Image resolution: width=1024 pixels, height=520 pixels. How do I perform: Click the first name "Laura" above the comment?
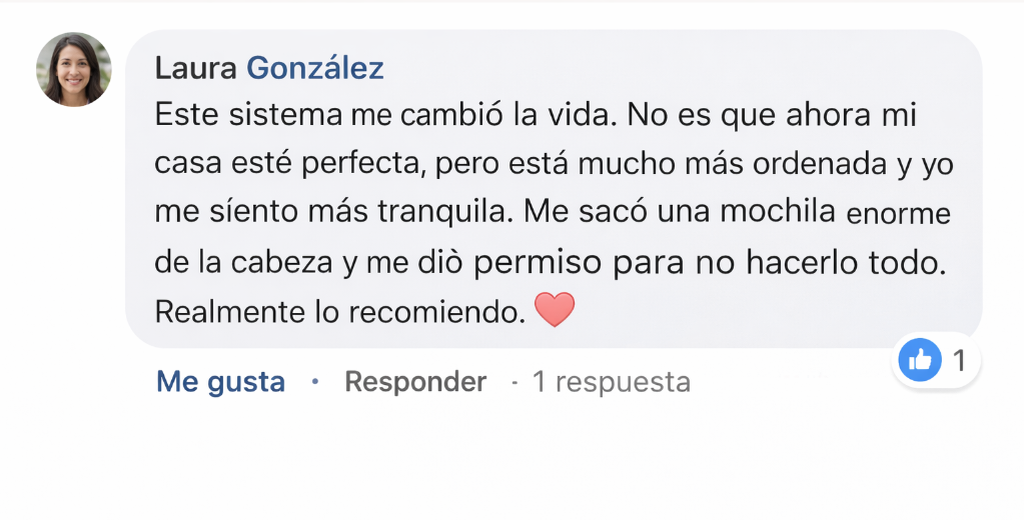point(196,68)
